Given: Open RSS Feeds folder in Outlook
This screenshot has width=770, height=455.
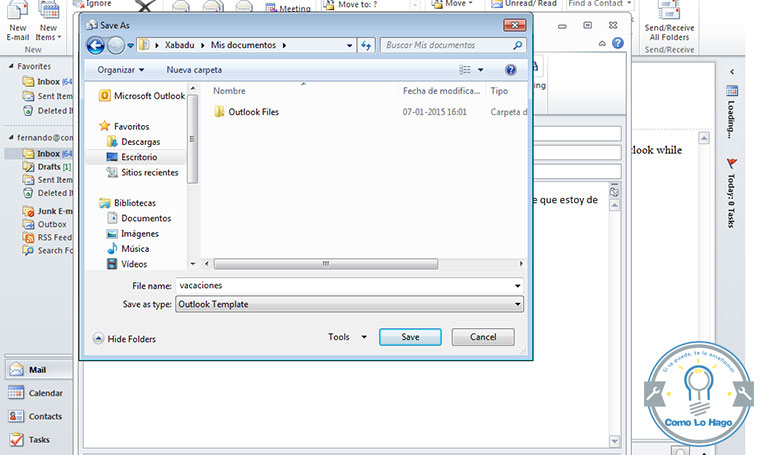Looking at the screenshot, I should pyautogui.click(x=48, y=238).
